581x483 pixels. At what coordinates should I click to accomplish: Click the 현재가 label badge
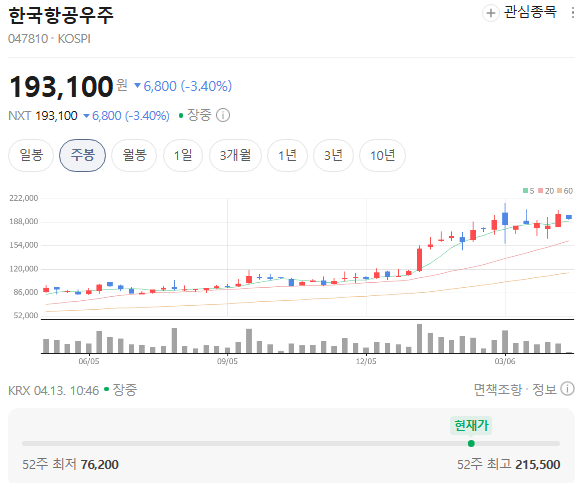pyautogui.click(x=471, y=425)
